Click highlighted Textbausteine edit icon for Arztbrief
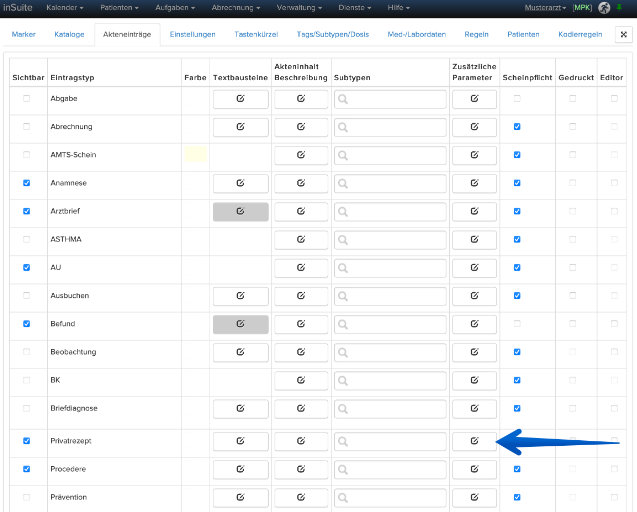This screenshot has height=512, width=637. pos(240,212)
